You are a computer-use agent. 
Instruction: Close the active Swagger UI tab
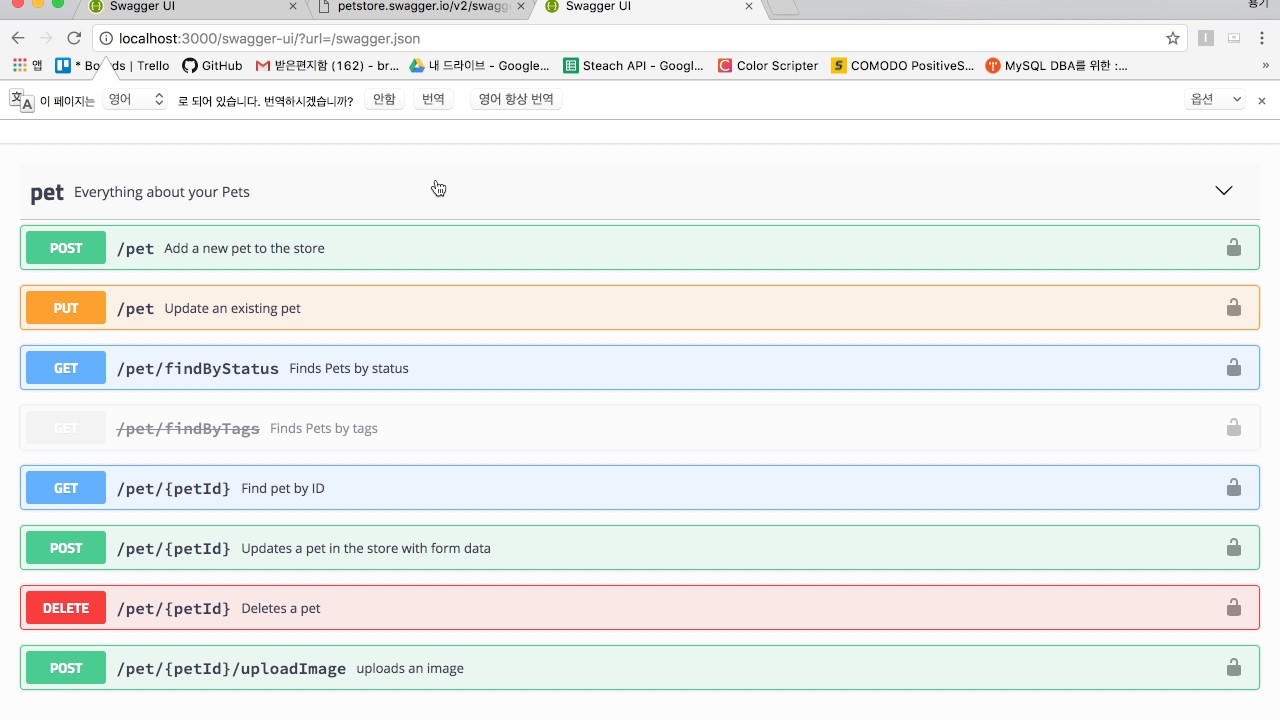[749, 6]
